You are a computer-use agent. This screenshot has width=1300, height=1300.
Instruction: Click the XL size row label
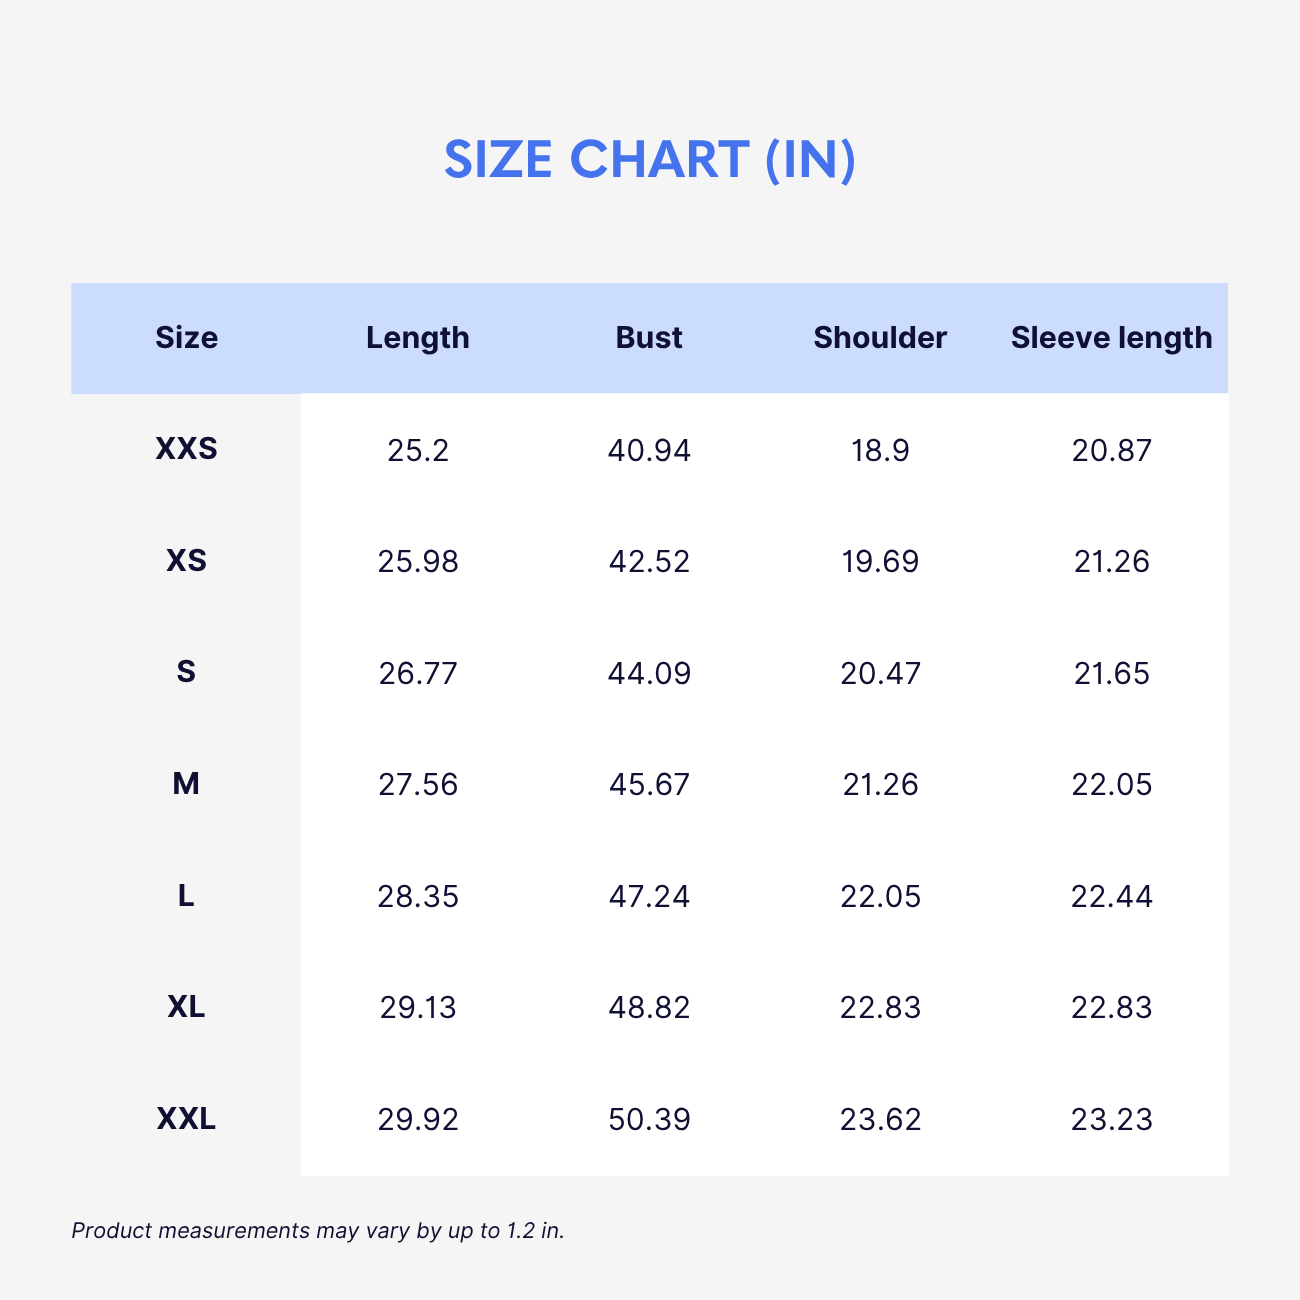pos(186,1007)
